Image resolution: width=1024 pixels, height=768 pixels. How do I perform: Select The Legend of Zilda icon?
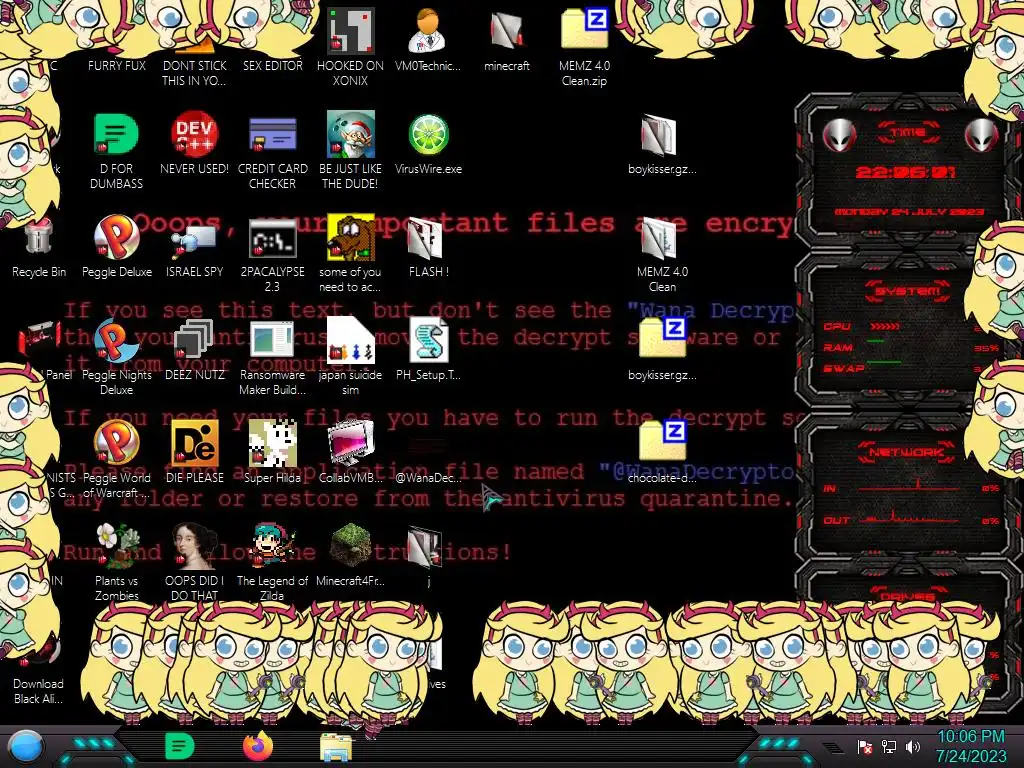(272, 562)
